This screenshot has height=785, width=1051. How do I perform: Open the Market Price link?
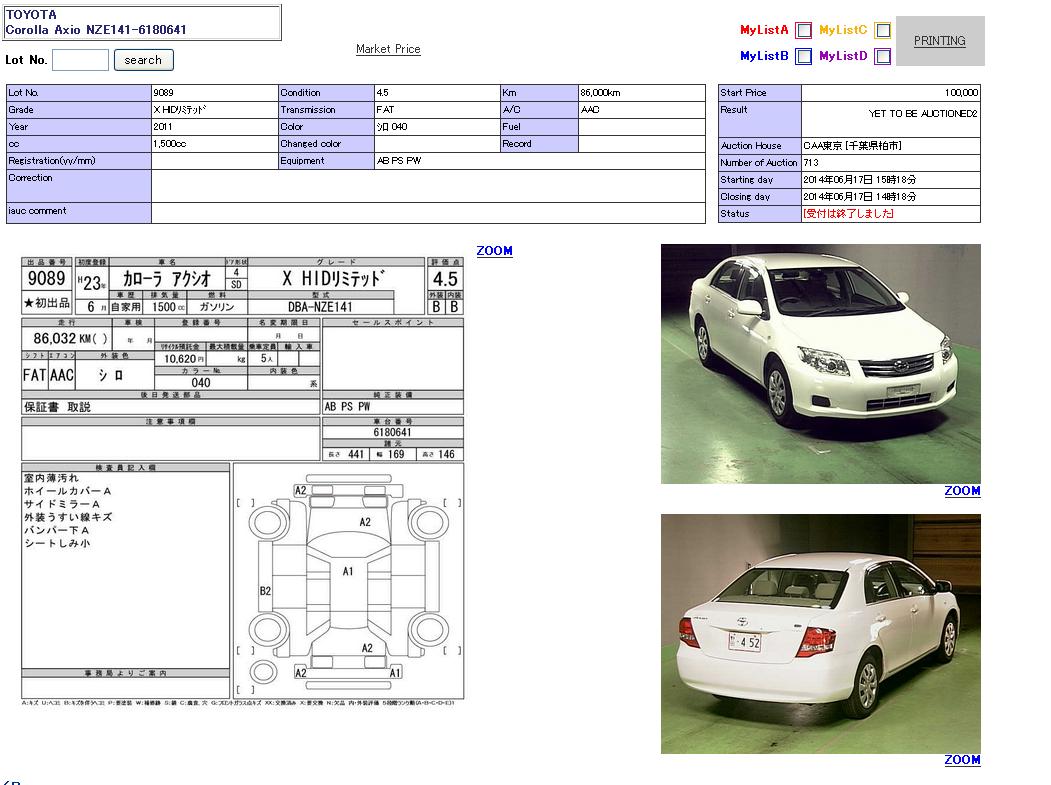[x=388, y=49]
